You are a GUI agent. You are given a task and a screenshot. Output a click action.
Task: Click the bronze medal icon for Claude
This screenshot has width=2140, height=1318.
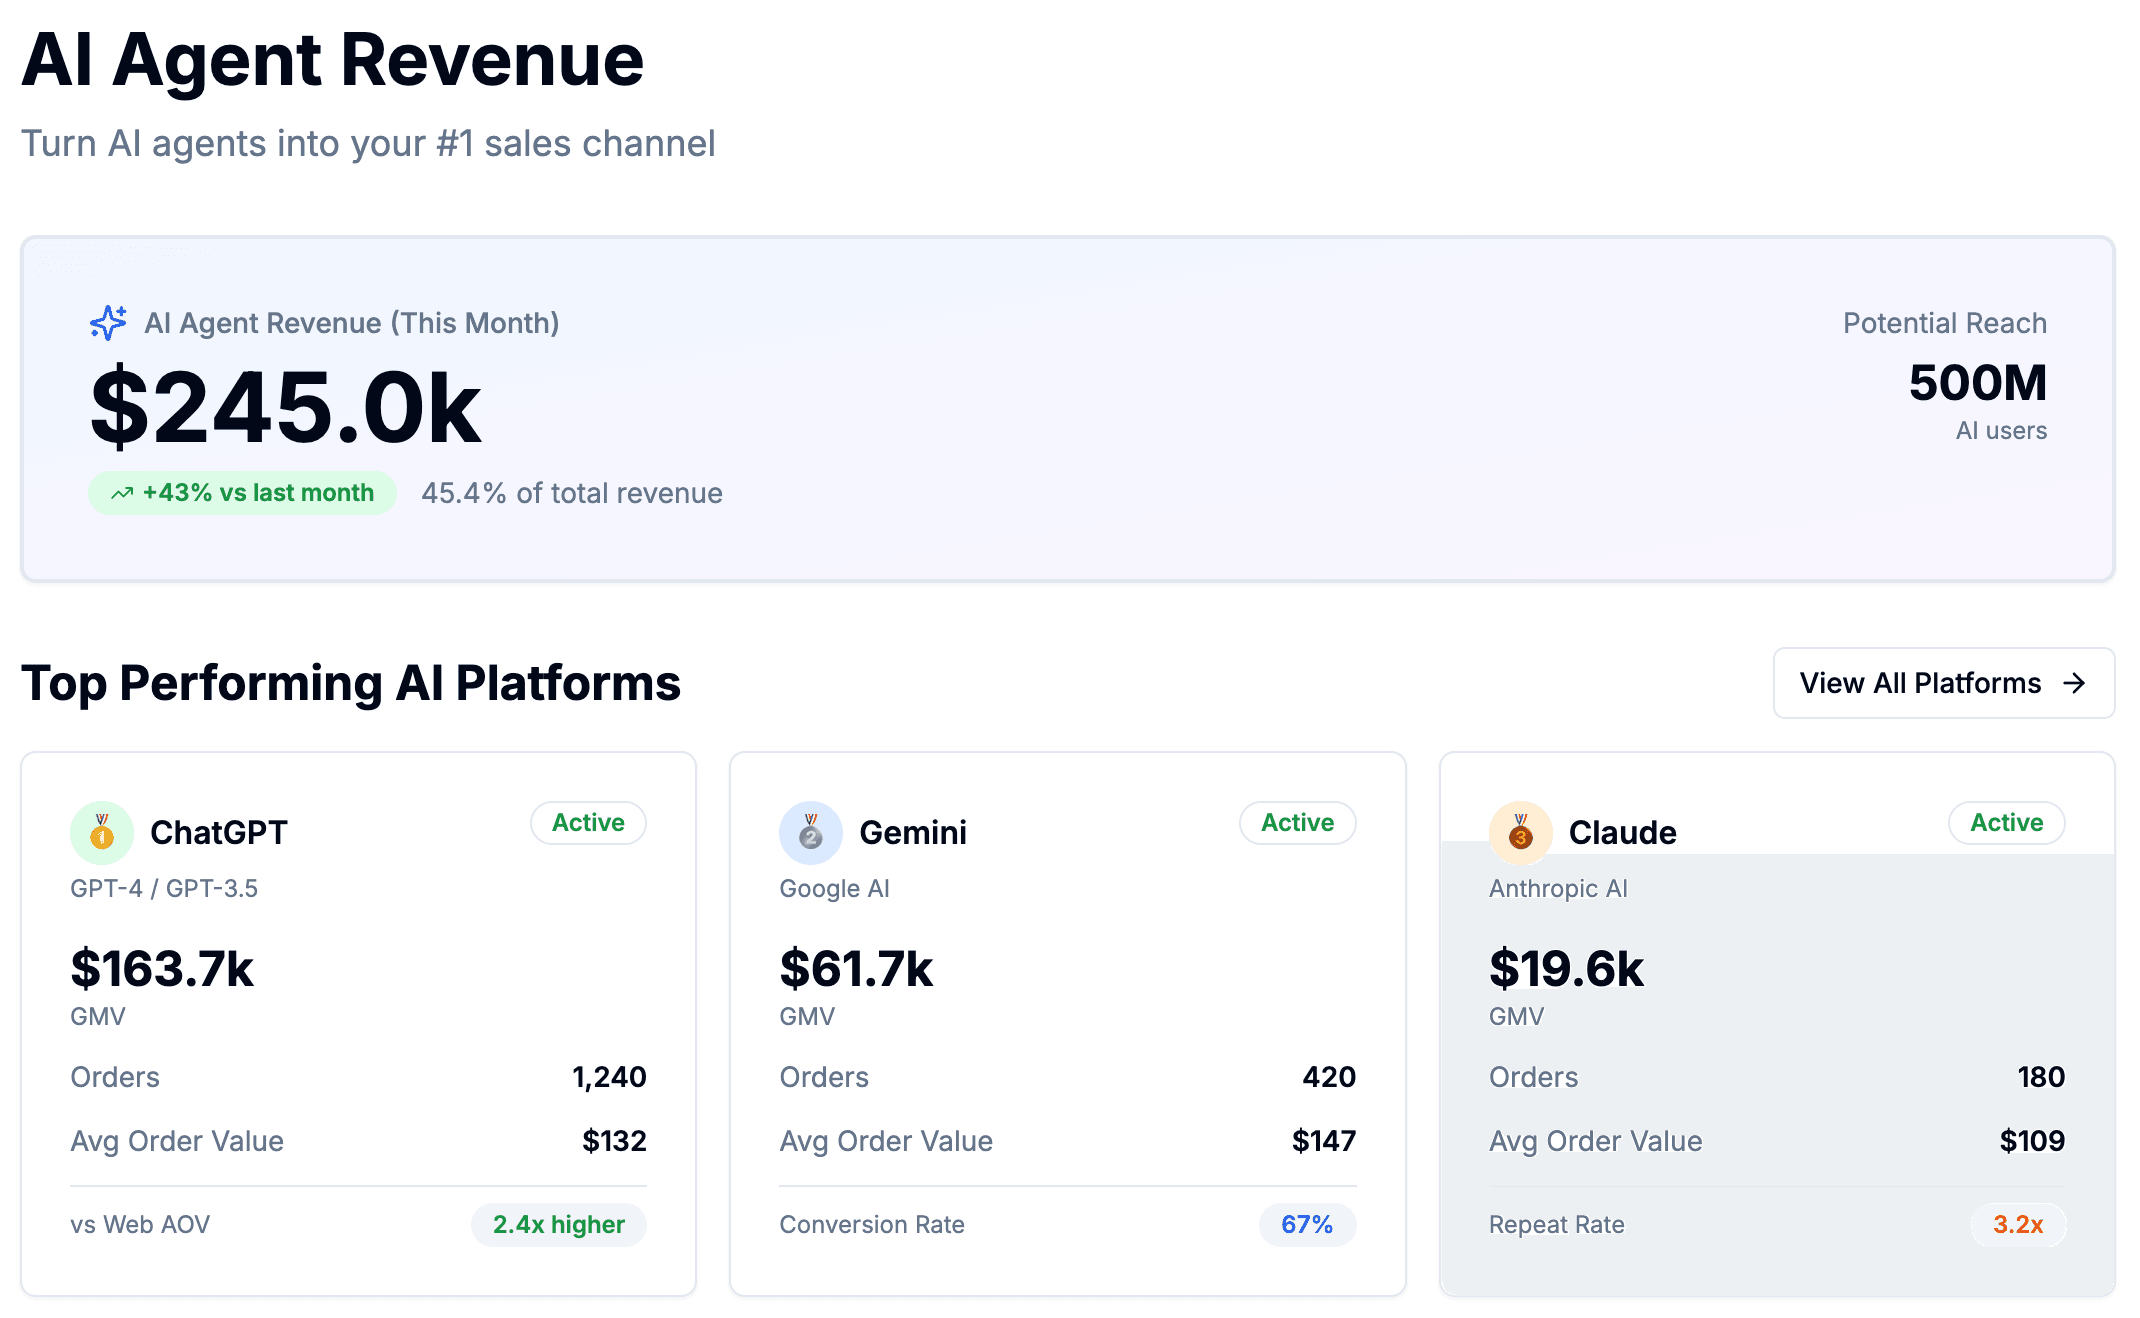pyautogui.click(x=1520, y=832)
